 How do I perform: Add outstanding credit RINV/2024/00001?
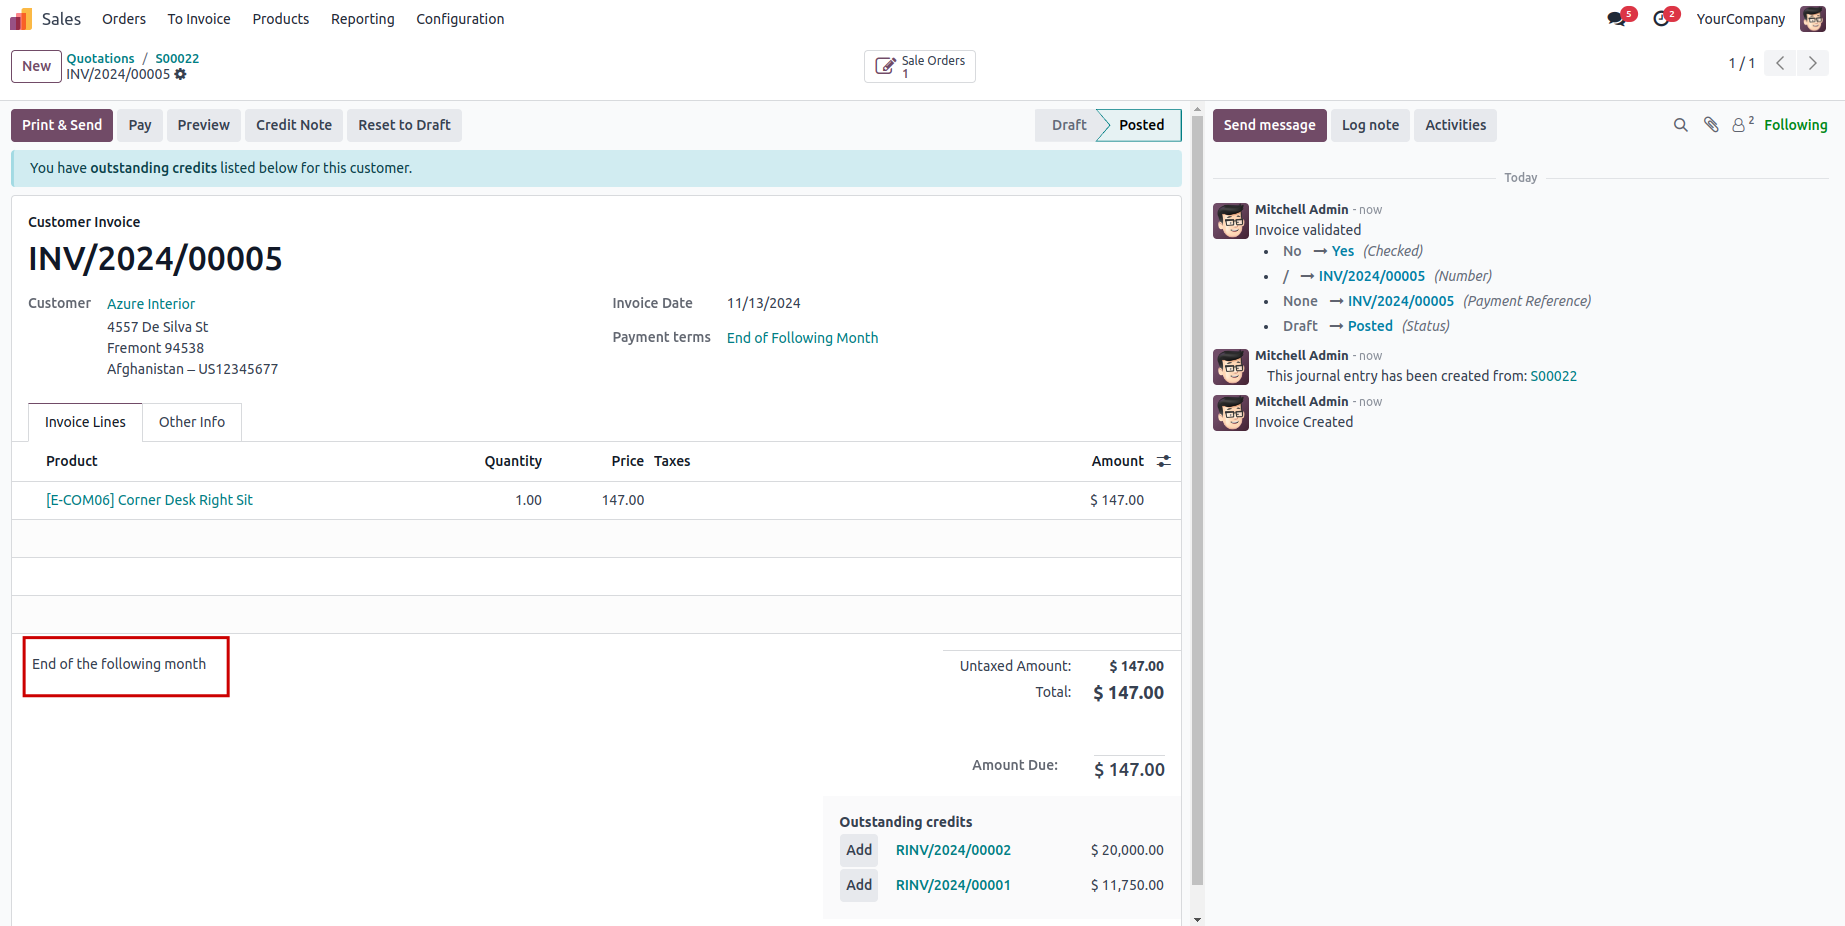coord(859,885)
